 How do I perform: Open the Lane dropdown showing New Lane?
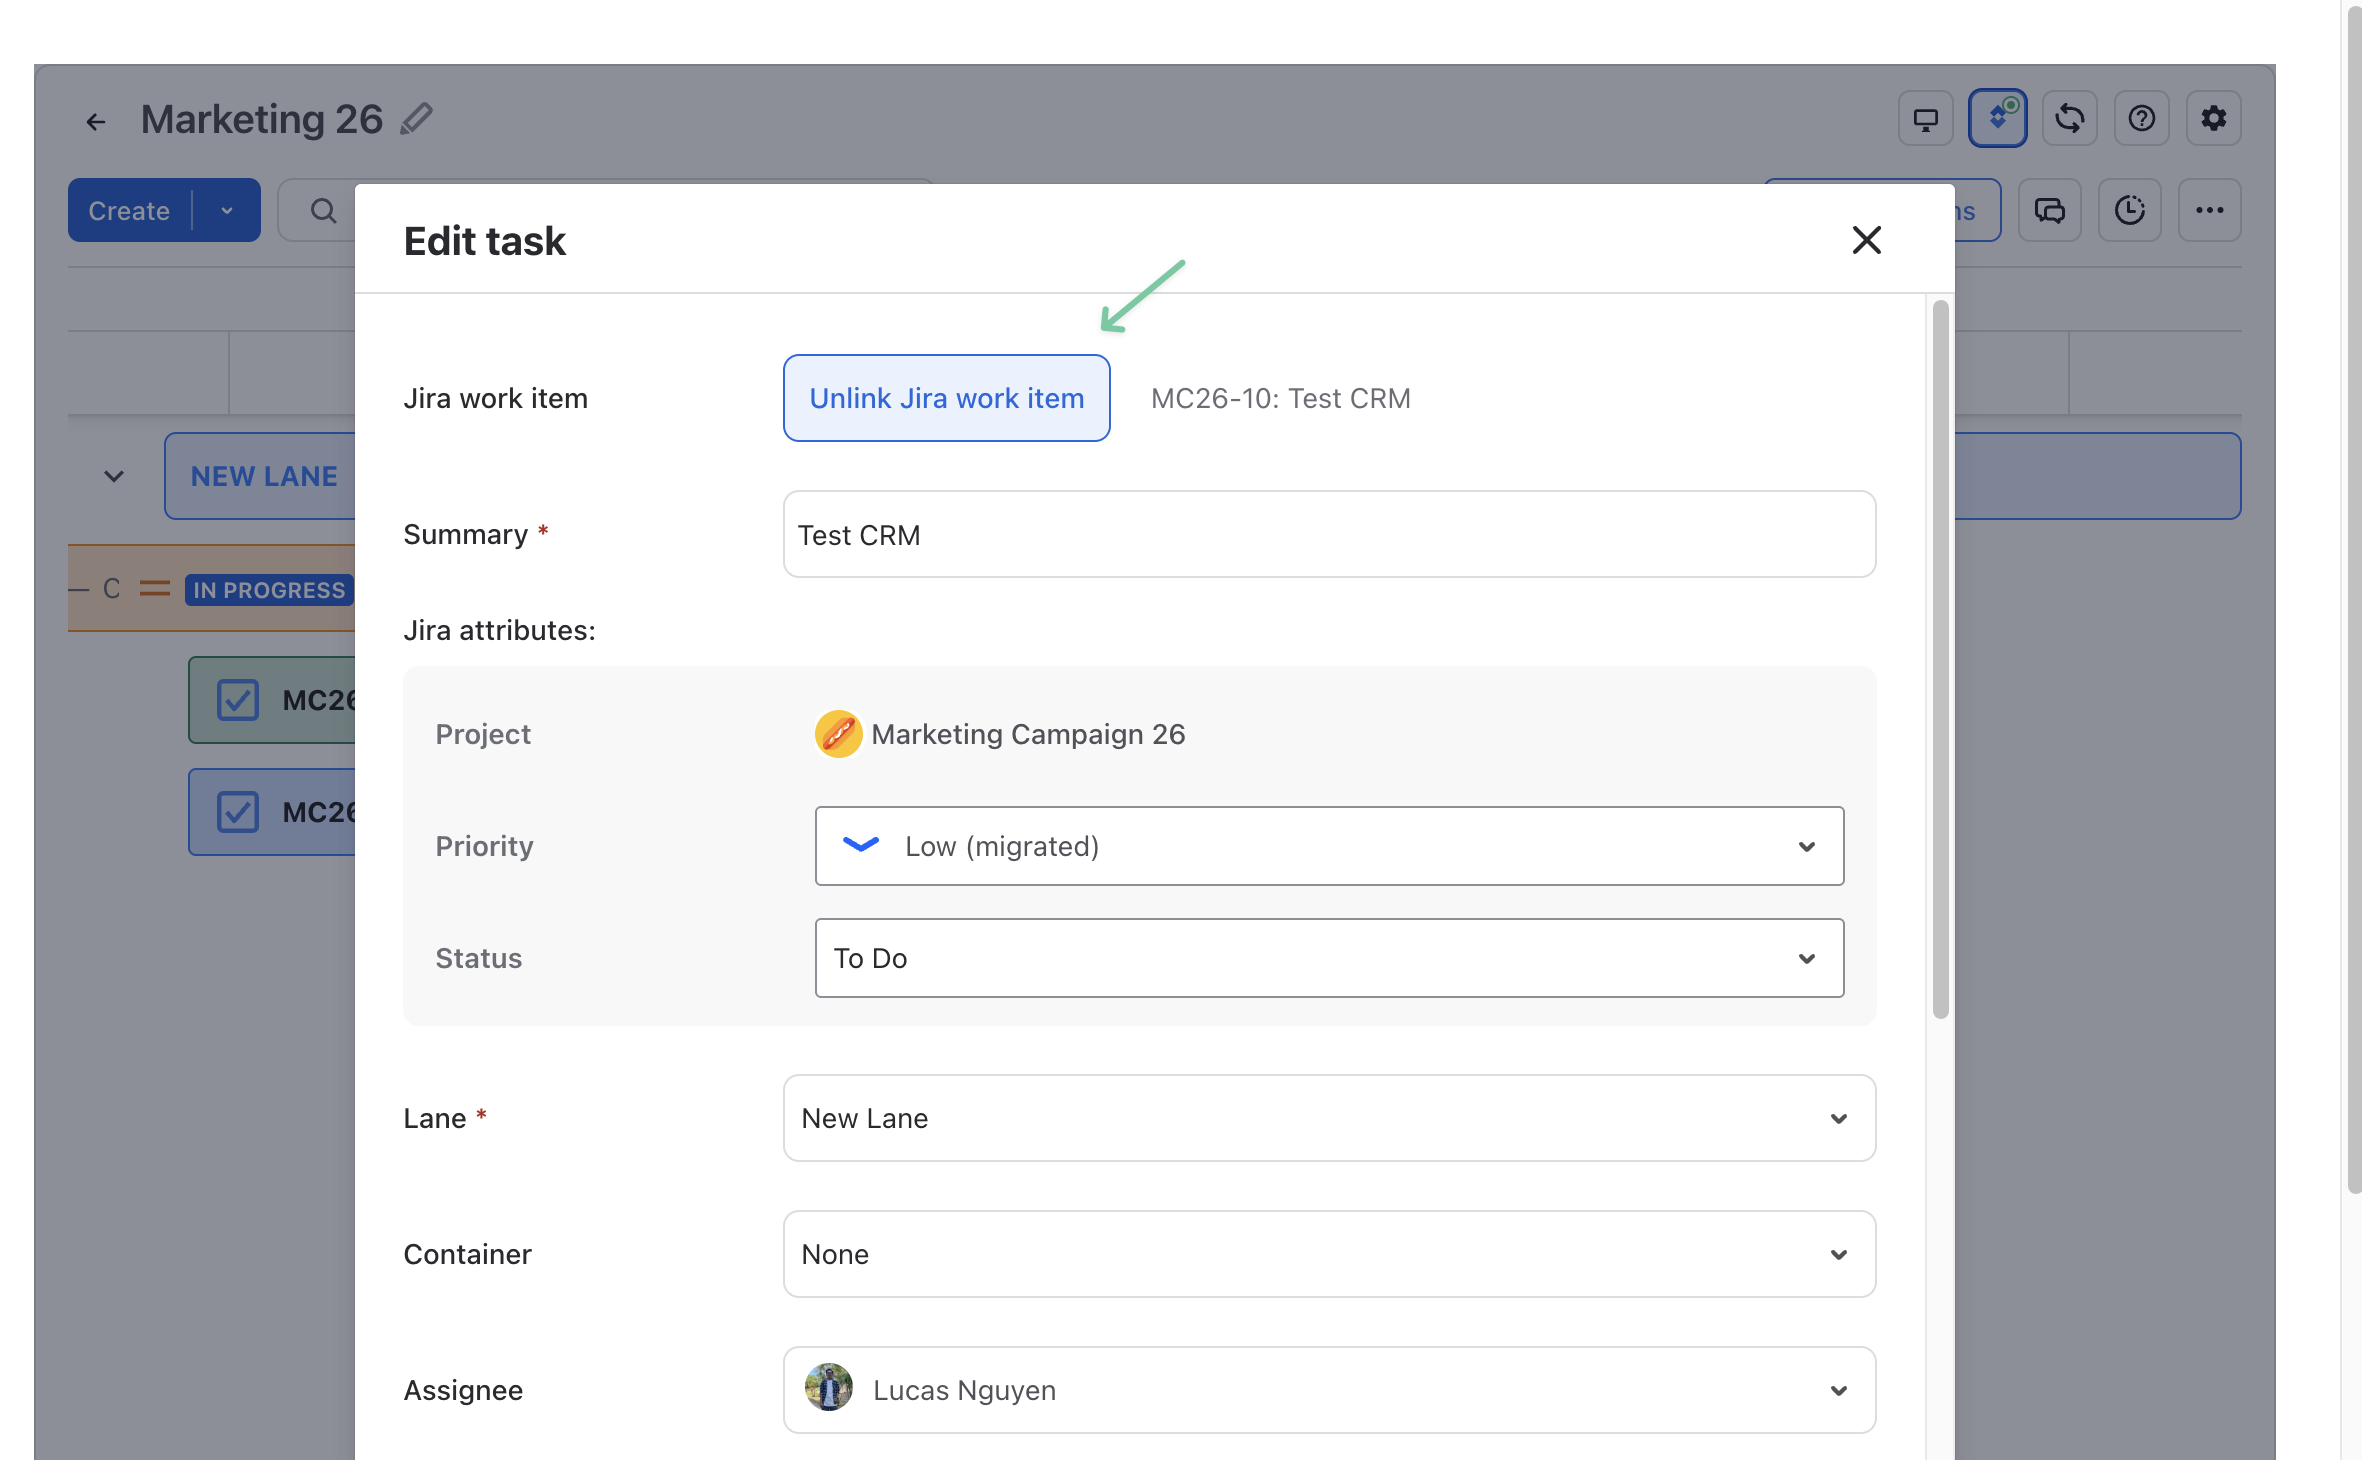pos(1329,1118)
